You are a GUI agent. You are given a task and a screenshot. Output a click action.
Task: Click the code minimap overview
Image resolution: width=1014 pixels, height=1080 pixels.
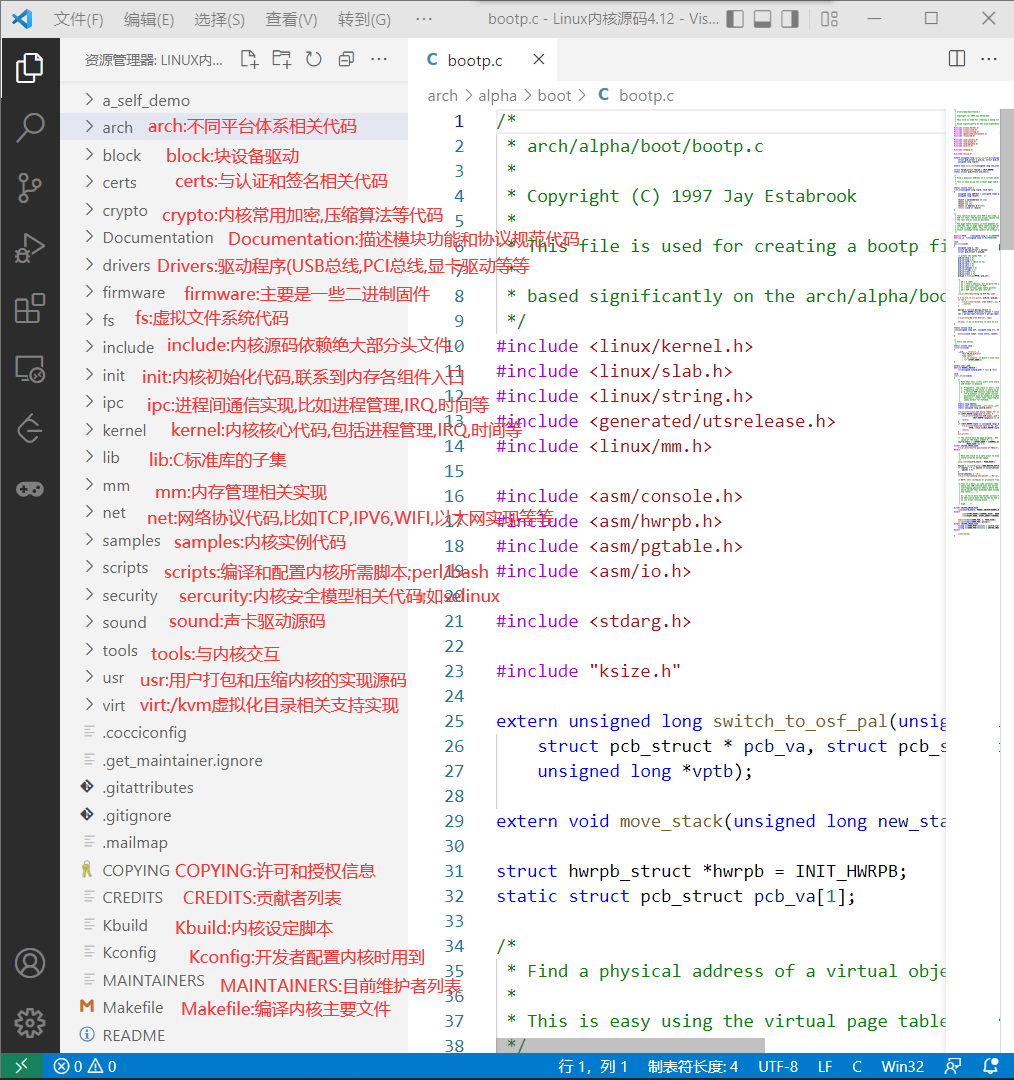976,322
